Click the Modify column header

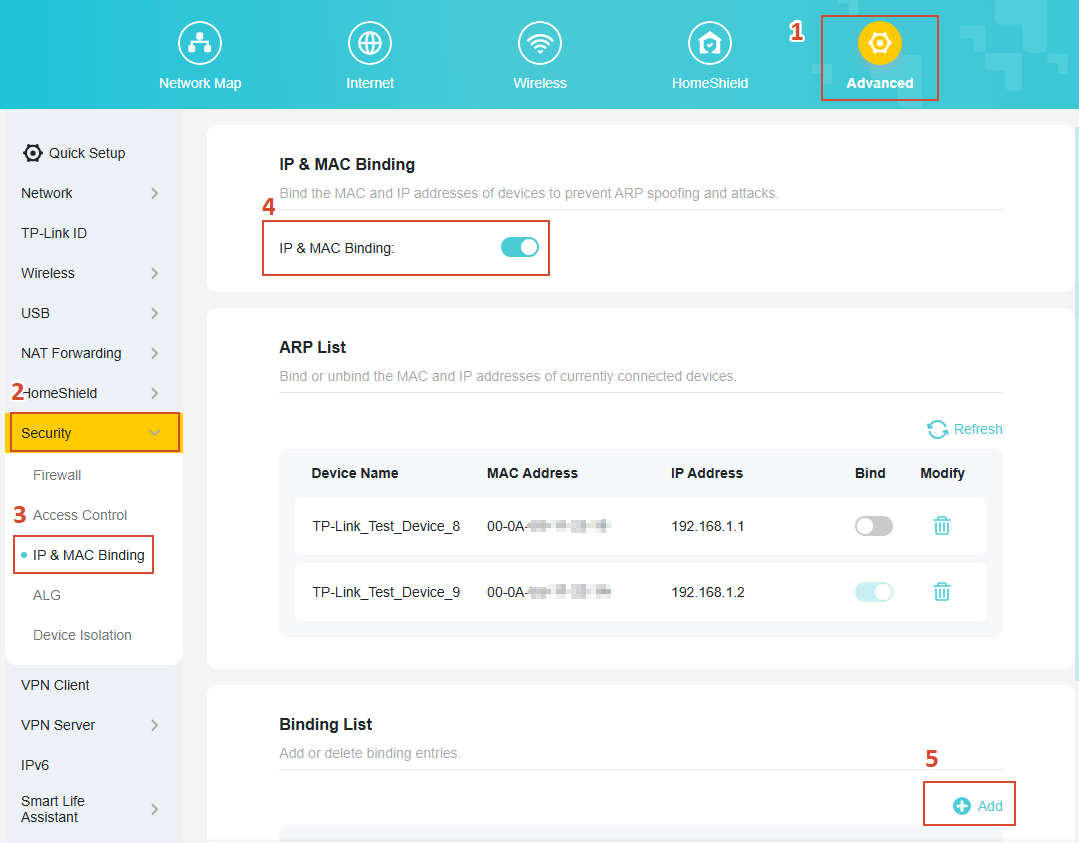point(942,473)
